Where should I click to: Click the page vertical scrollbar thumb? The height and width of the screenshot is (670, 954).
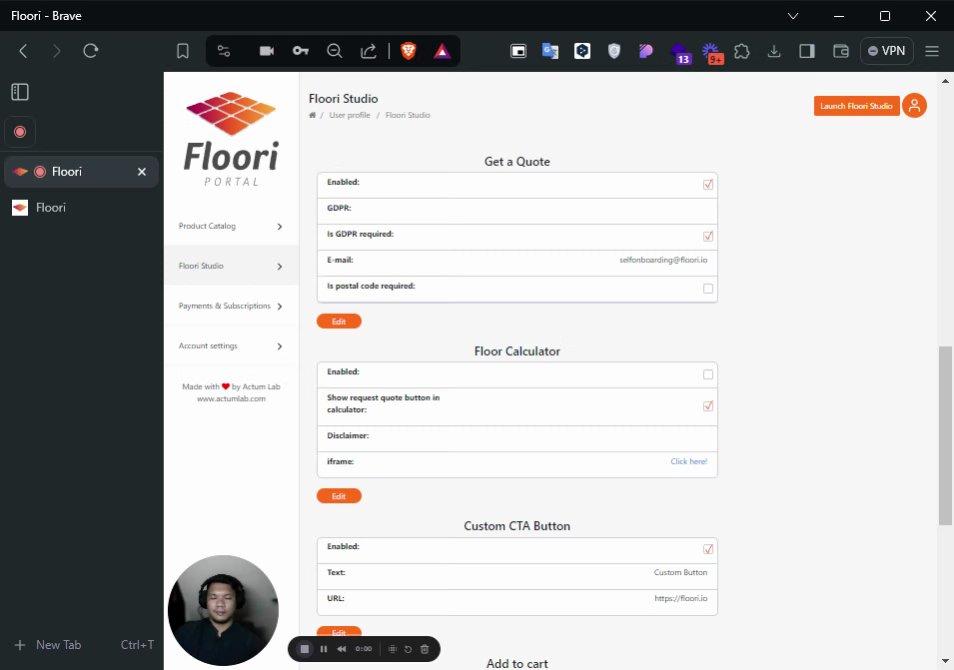[945, 435]
